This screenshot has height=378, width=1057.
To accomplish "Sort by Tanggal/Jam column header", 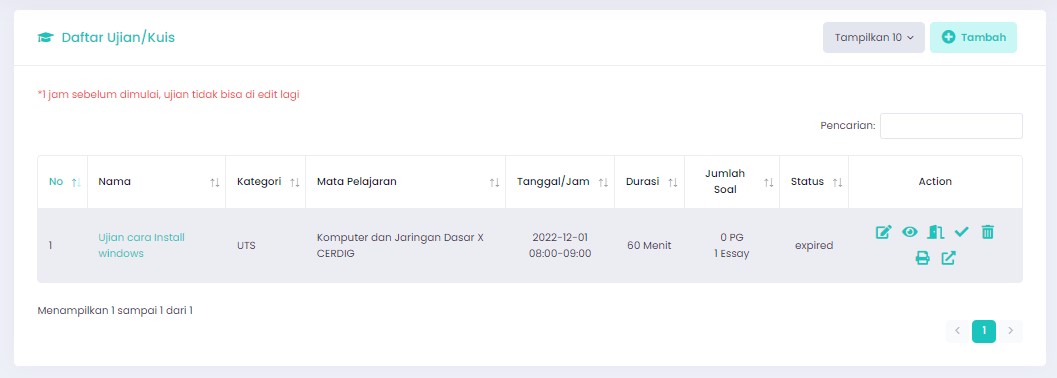I will pos(560,182).
